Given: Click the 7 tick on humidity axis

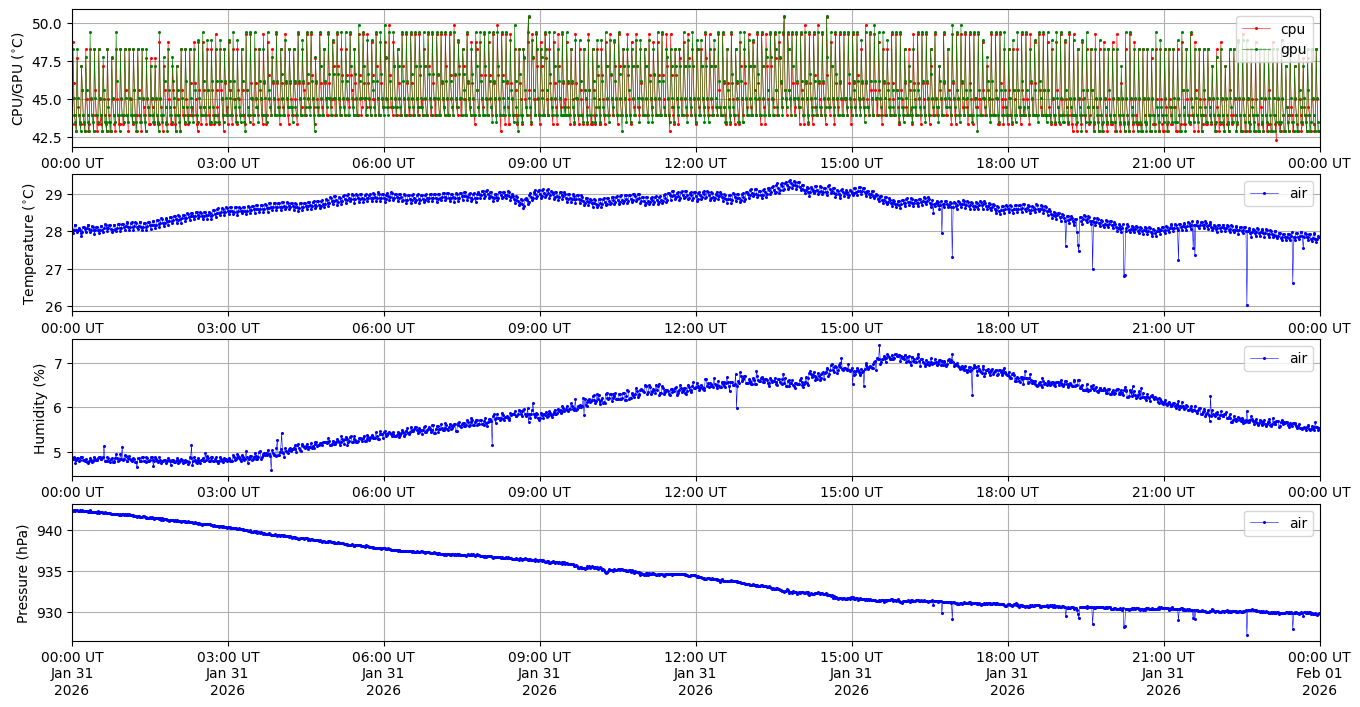Looking at the screenshot, I should pos(60,363).
